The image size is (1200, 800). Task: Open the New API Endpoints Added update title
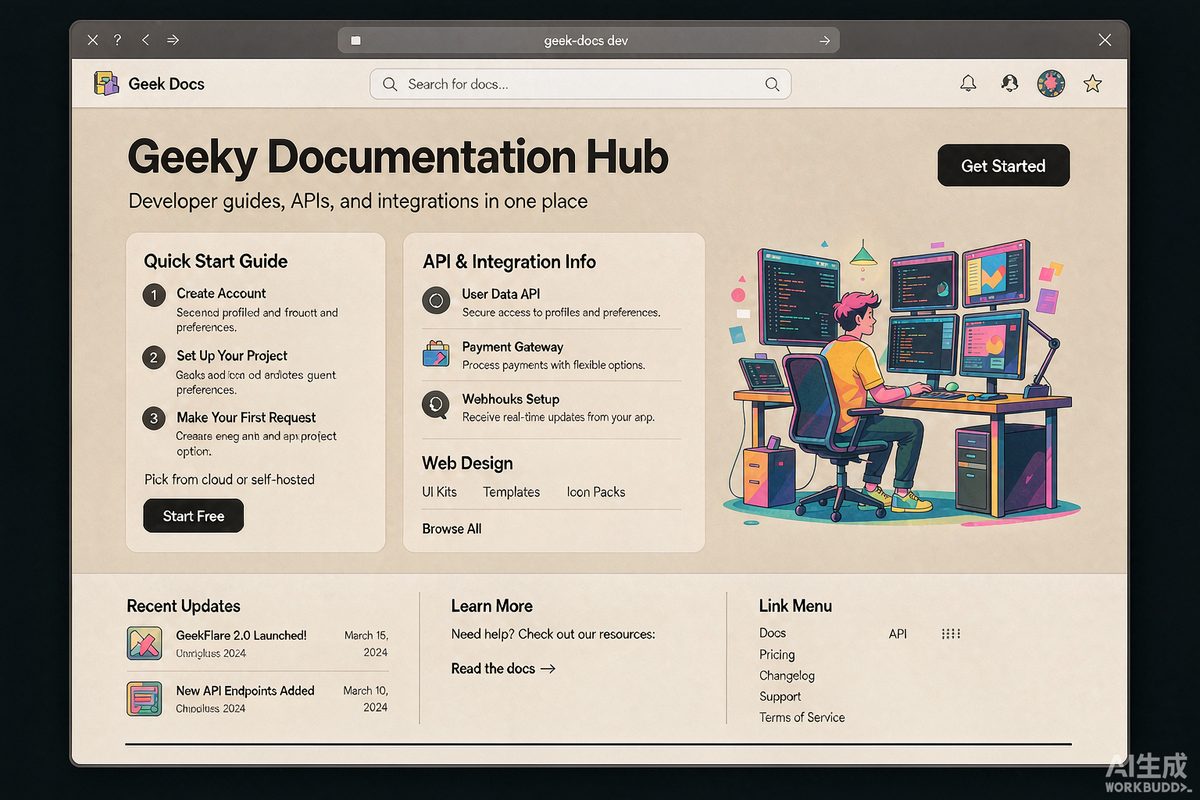point(245,690)
